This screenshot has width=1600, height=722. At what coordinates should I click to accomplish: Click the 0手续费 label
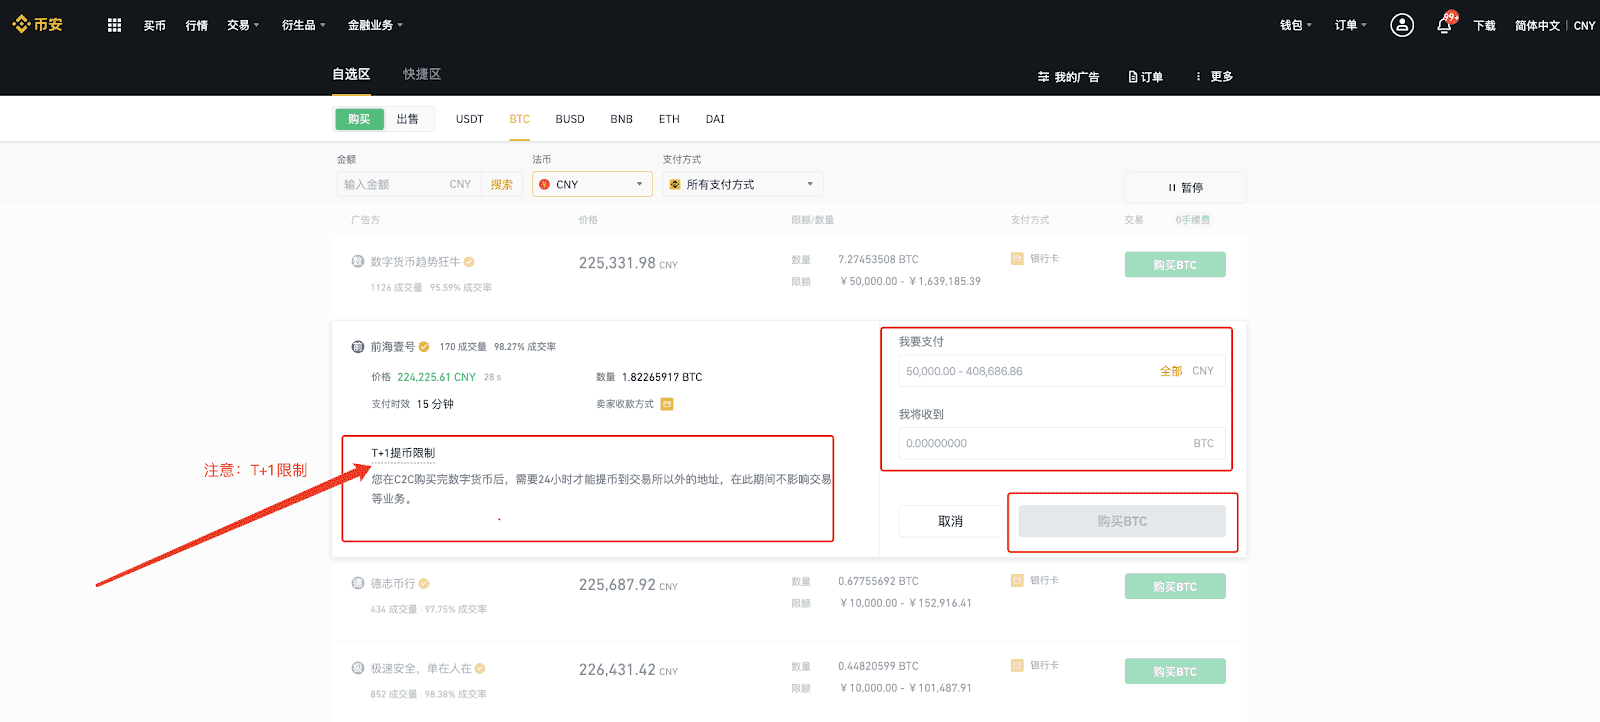click(1192, 220)
